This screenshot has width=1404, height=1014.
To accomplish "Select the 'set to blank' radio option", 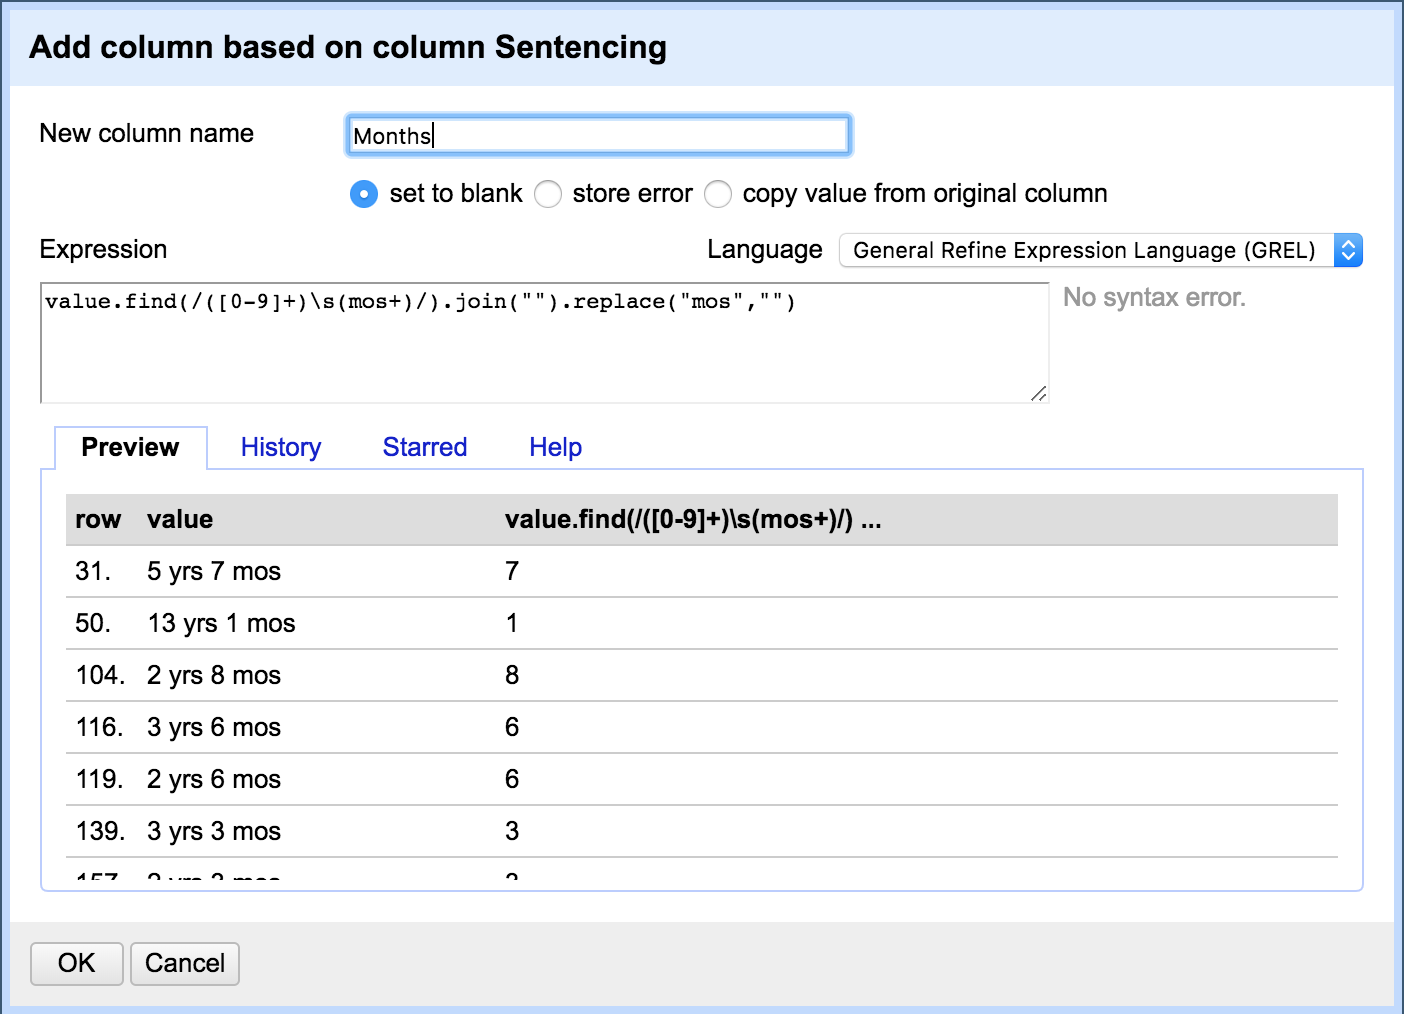I will coord(364,194).
